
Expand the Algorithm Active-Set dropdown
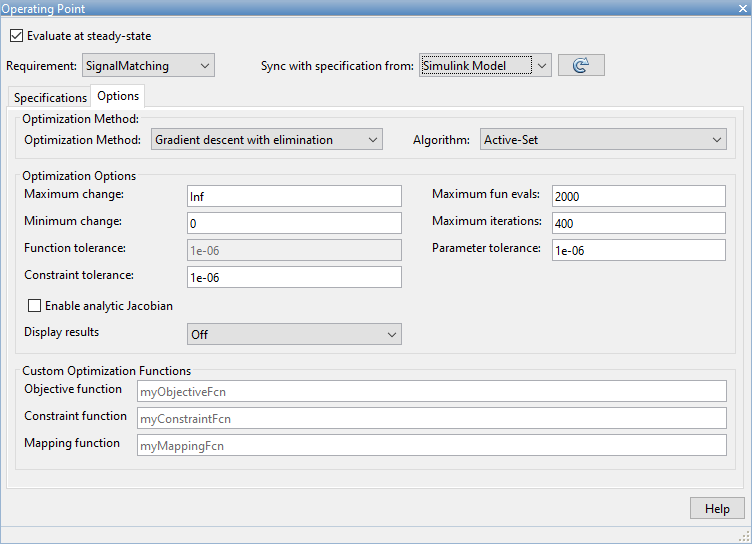pyautogui.click(x=603, y=140)
